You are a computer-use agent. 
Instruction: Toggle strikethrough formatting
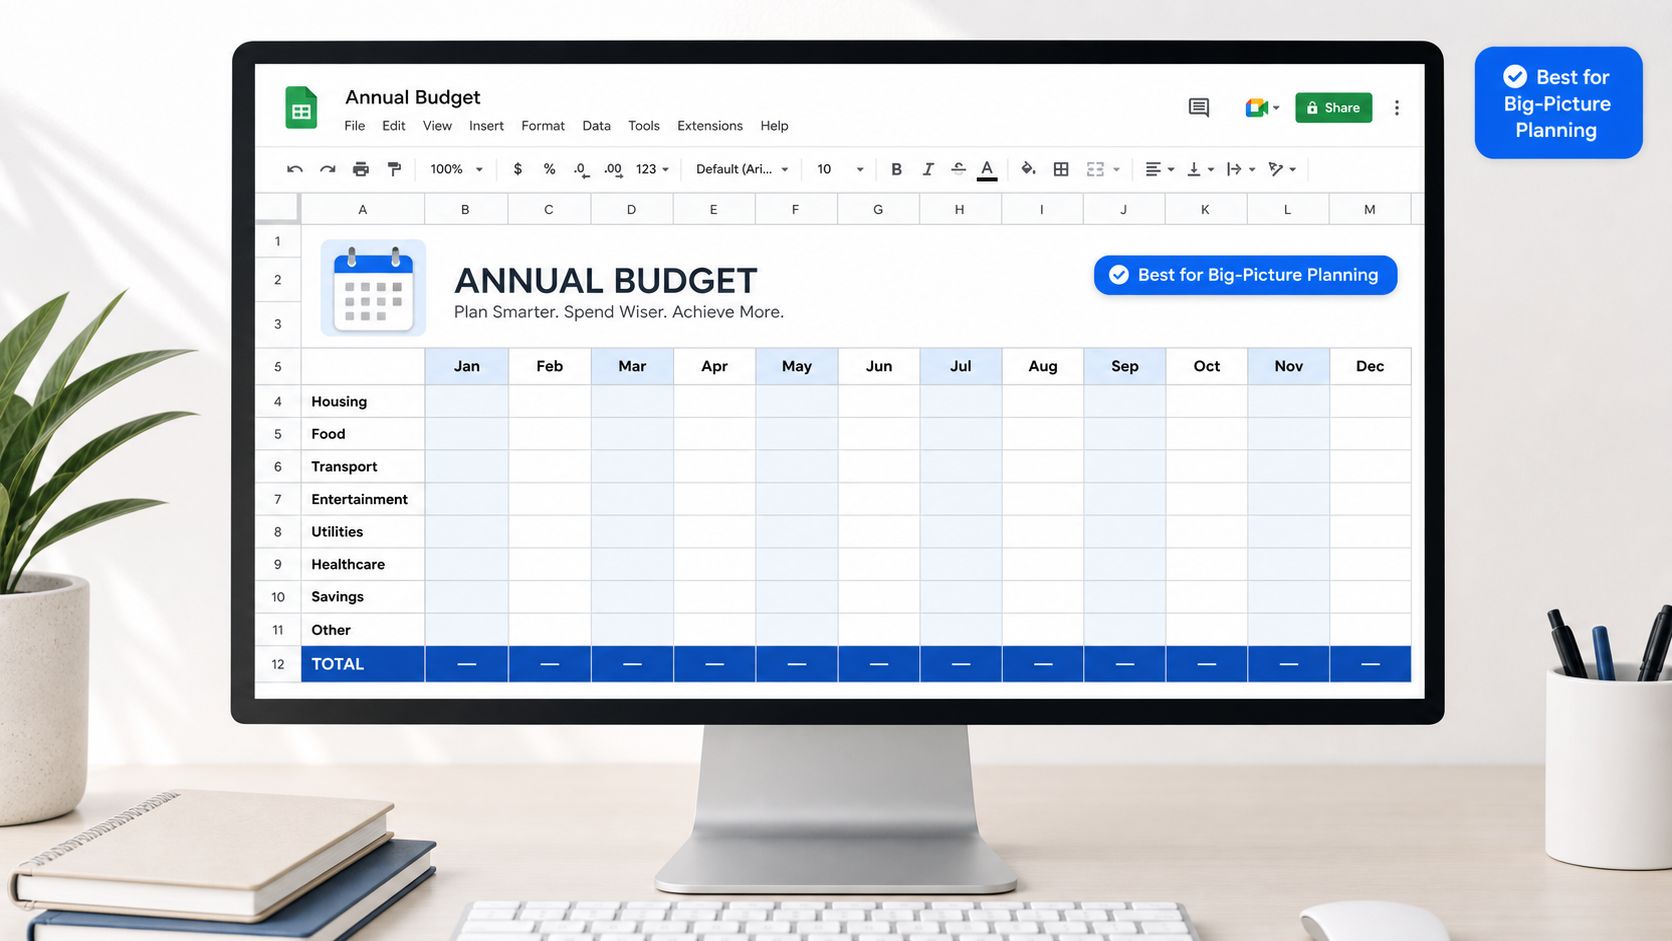pos(958,169)
